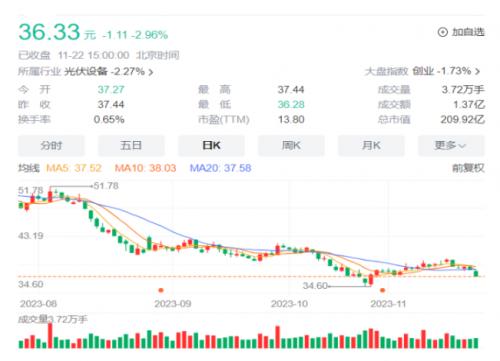Select the 月K tab

(371, 145)
